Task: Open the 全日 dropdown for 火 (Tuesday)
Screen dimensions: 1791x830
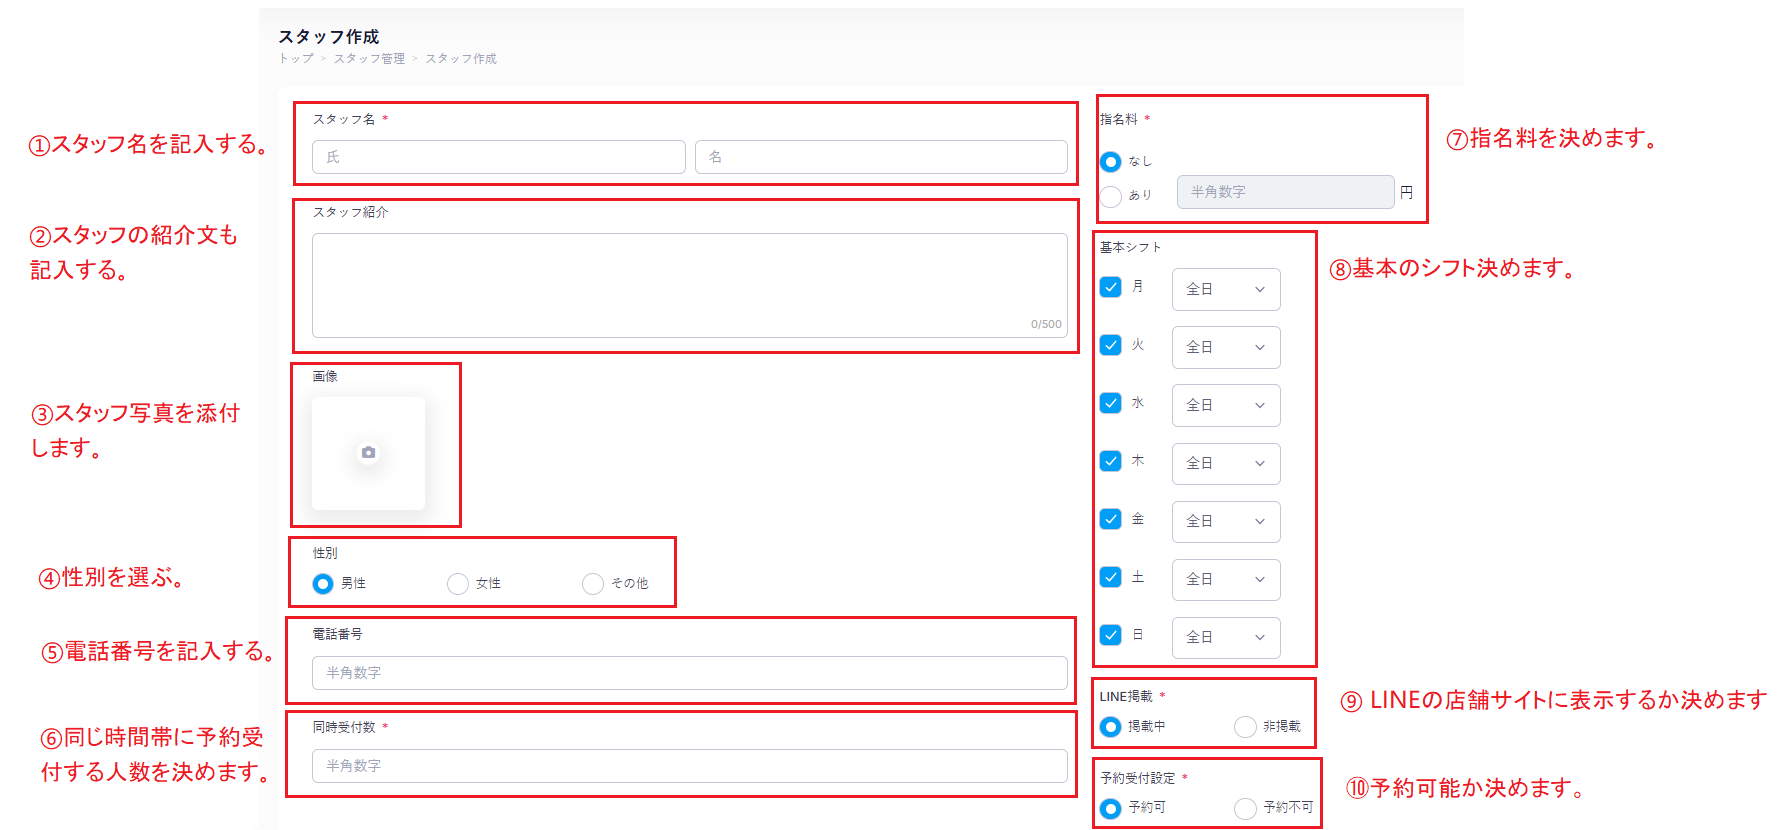Action: [1225, 347]
